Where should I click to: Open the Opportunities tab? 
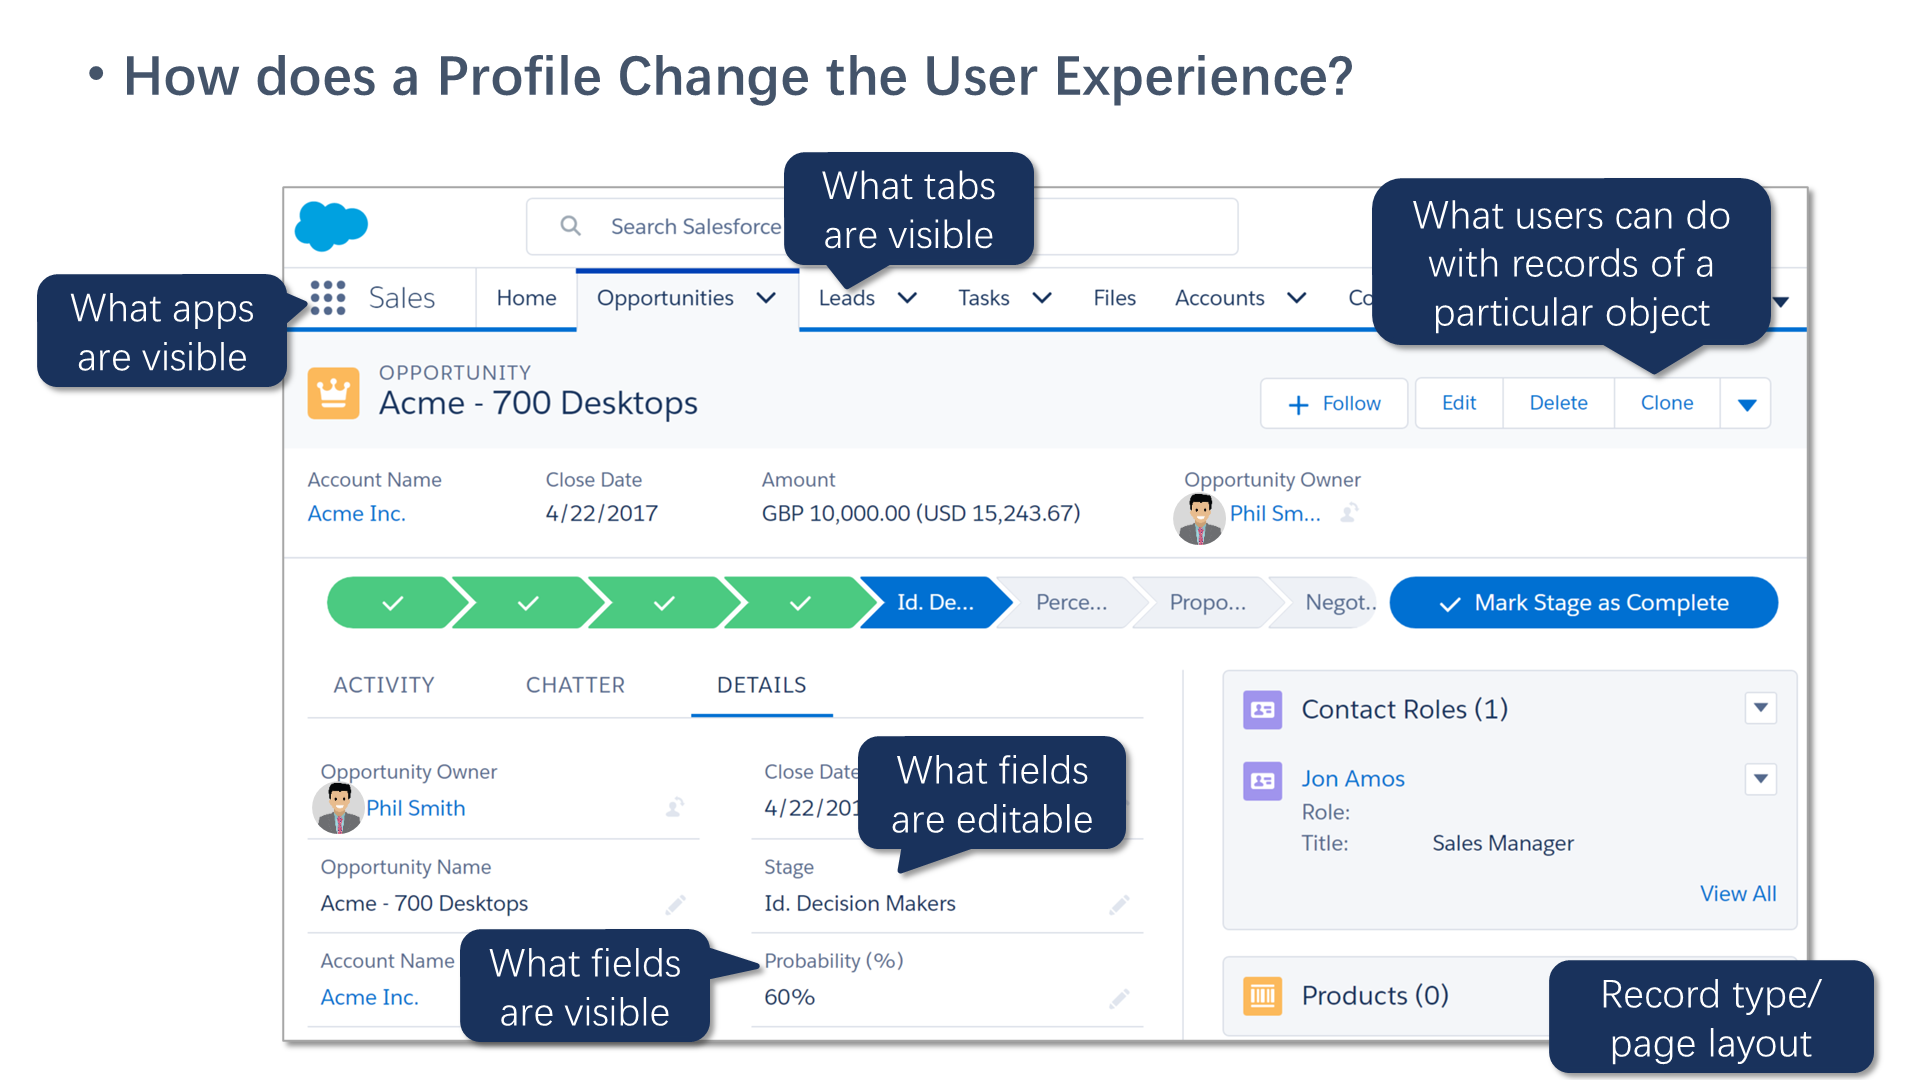click(x=665, y=298)
